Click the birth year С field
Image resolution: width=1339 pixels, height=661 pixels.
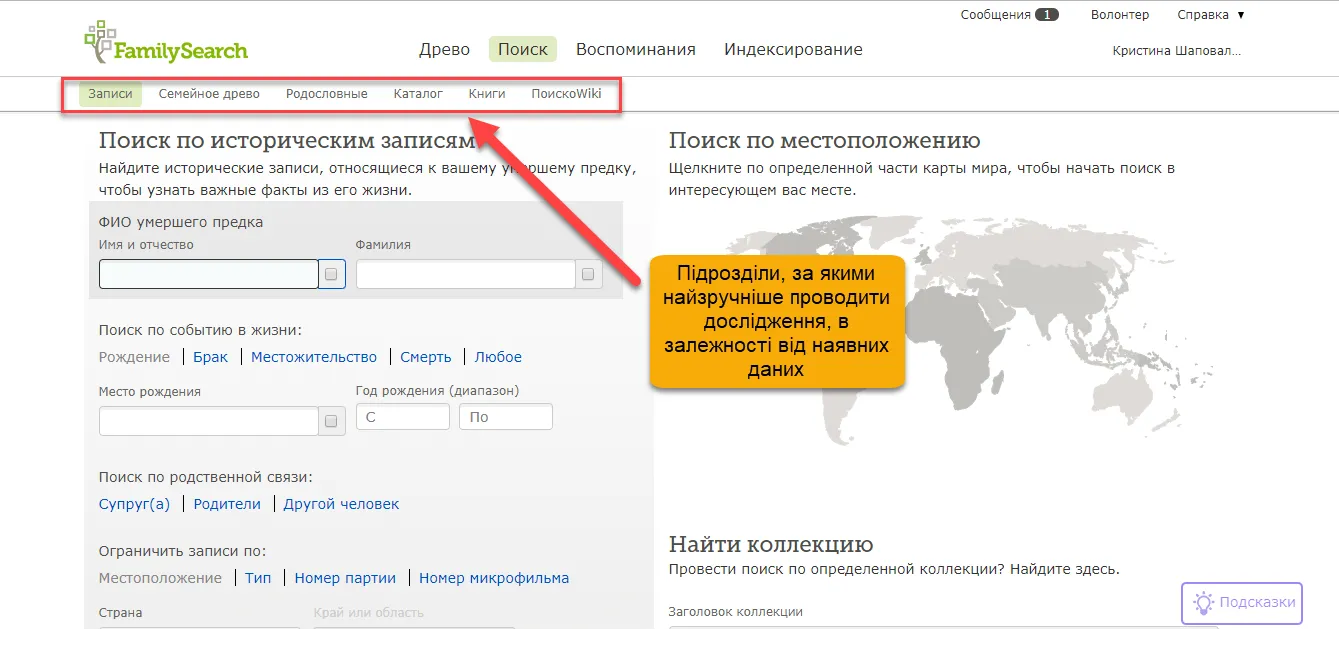coord(402,417)
